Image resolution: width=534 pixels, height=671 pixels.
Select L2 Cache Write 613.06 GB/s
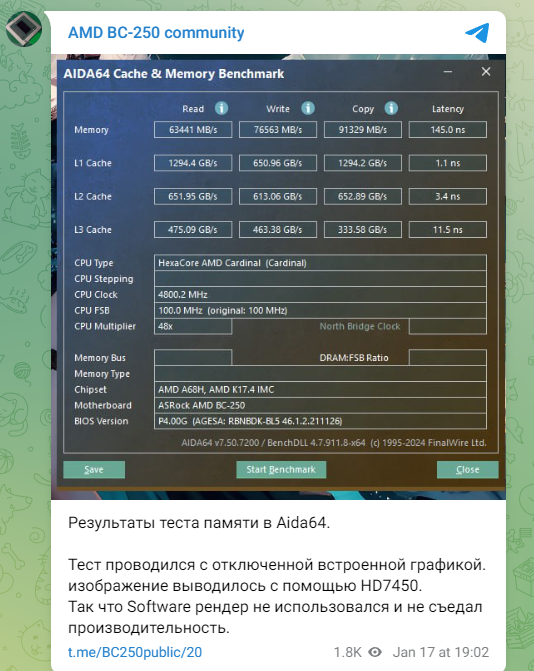278,196
